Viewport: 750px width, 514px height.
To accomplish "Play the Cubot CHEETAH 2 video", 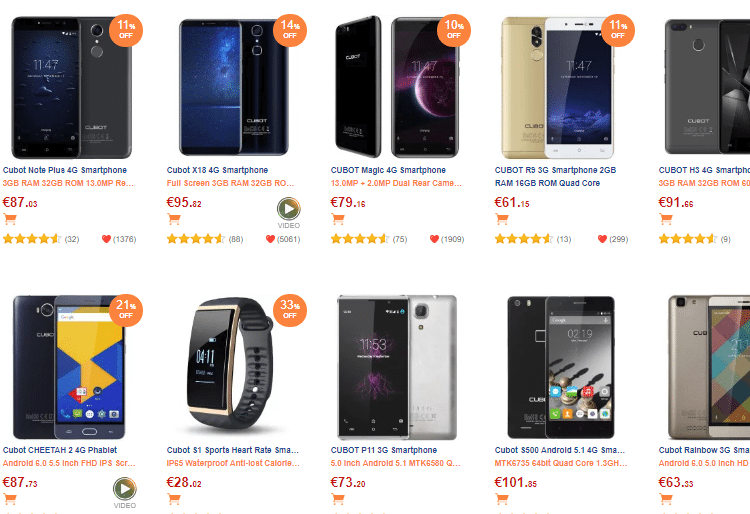I will [x=125, y=488].
